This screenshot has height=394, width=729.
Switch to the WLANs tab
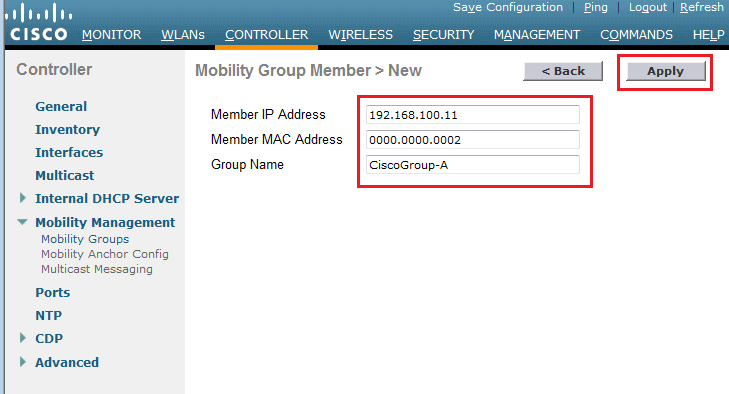point(183,35)
